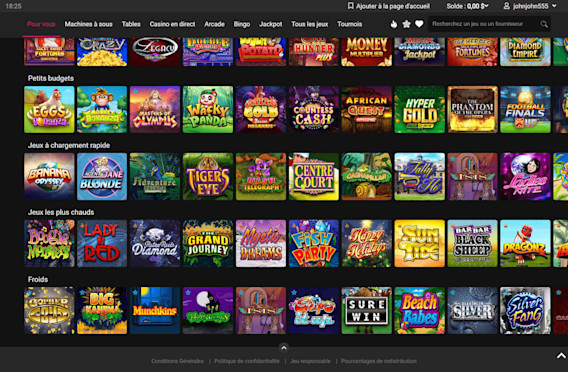
Task: Open the star new games icon
Action: 406,24
